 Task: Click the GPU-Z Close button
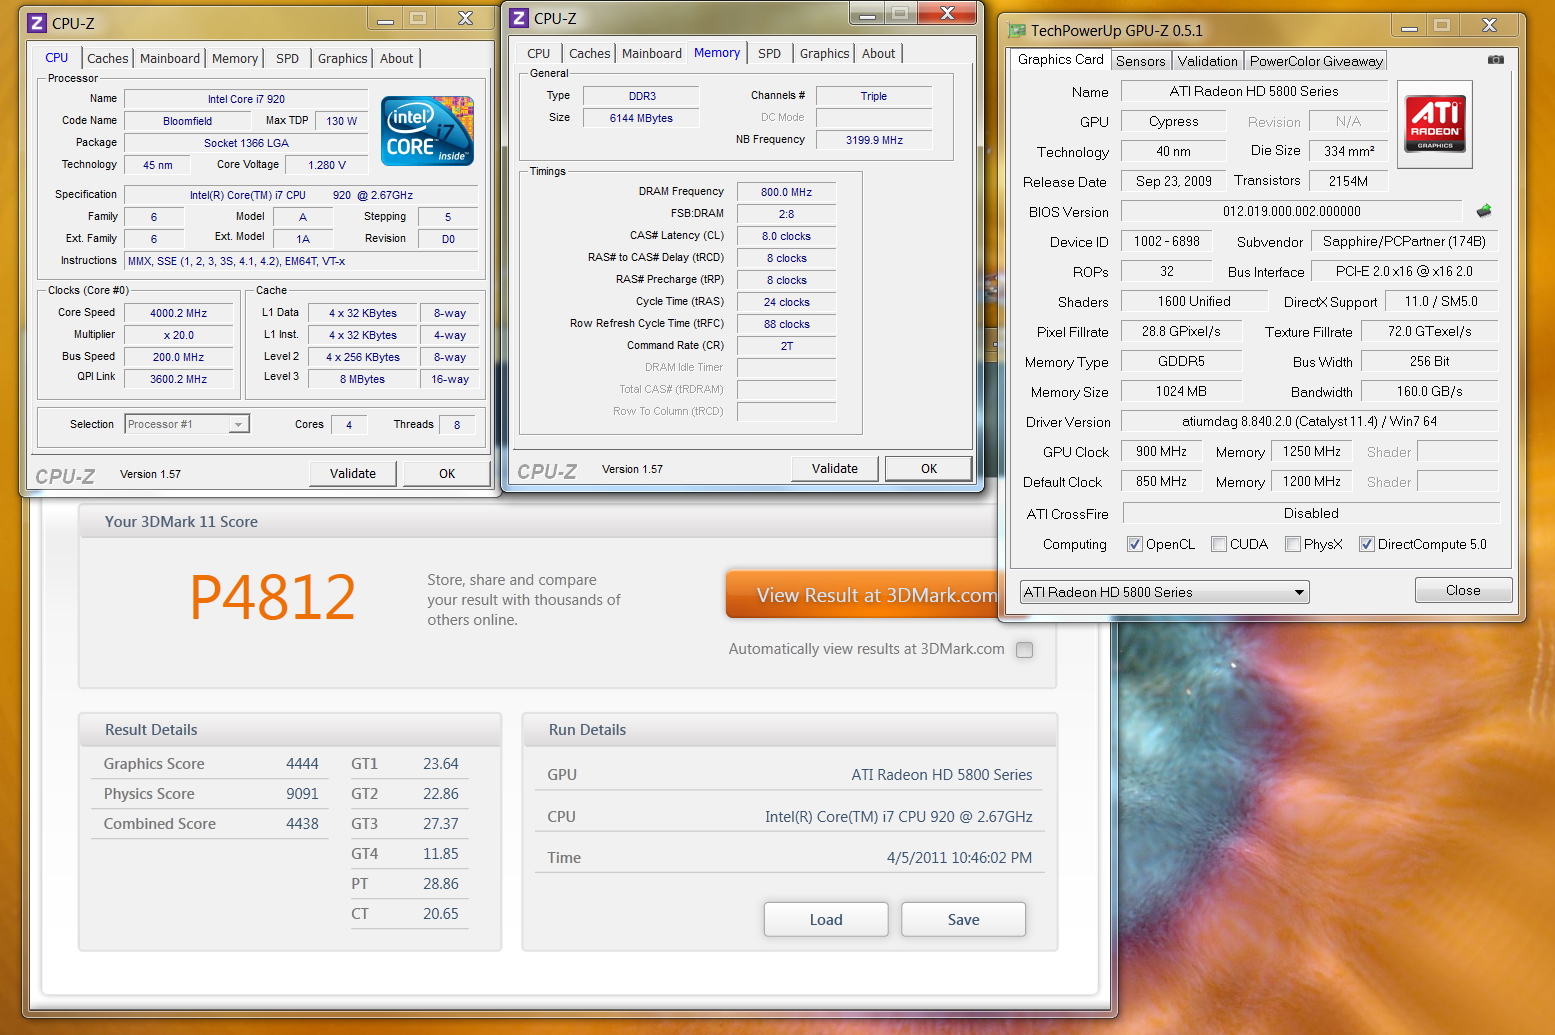1463,590
